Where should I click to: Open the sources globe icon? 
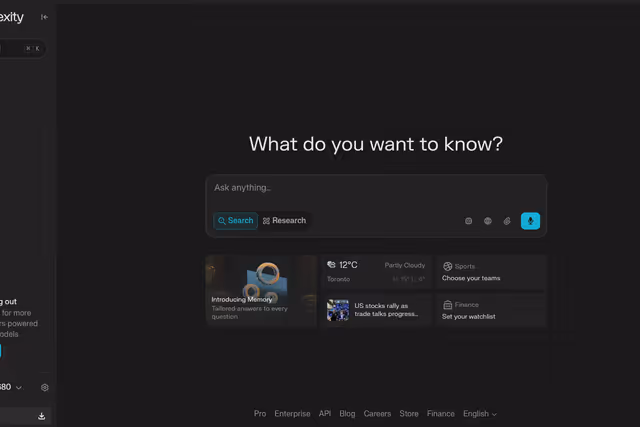[x=488, y=221]
